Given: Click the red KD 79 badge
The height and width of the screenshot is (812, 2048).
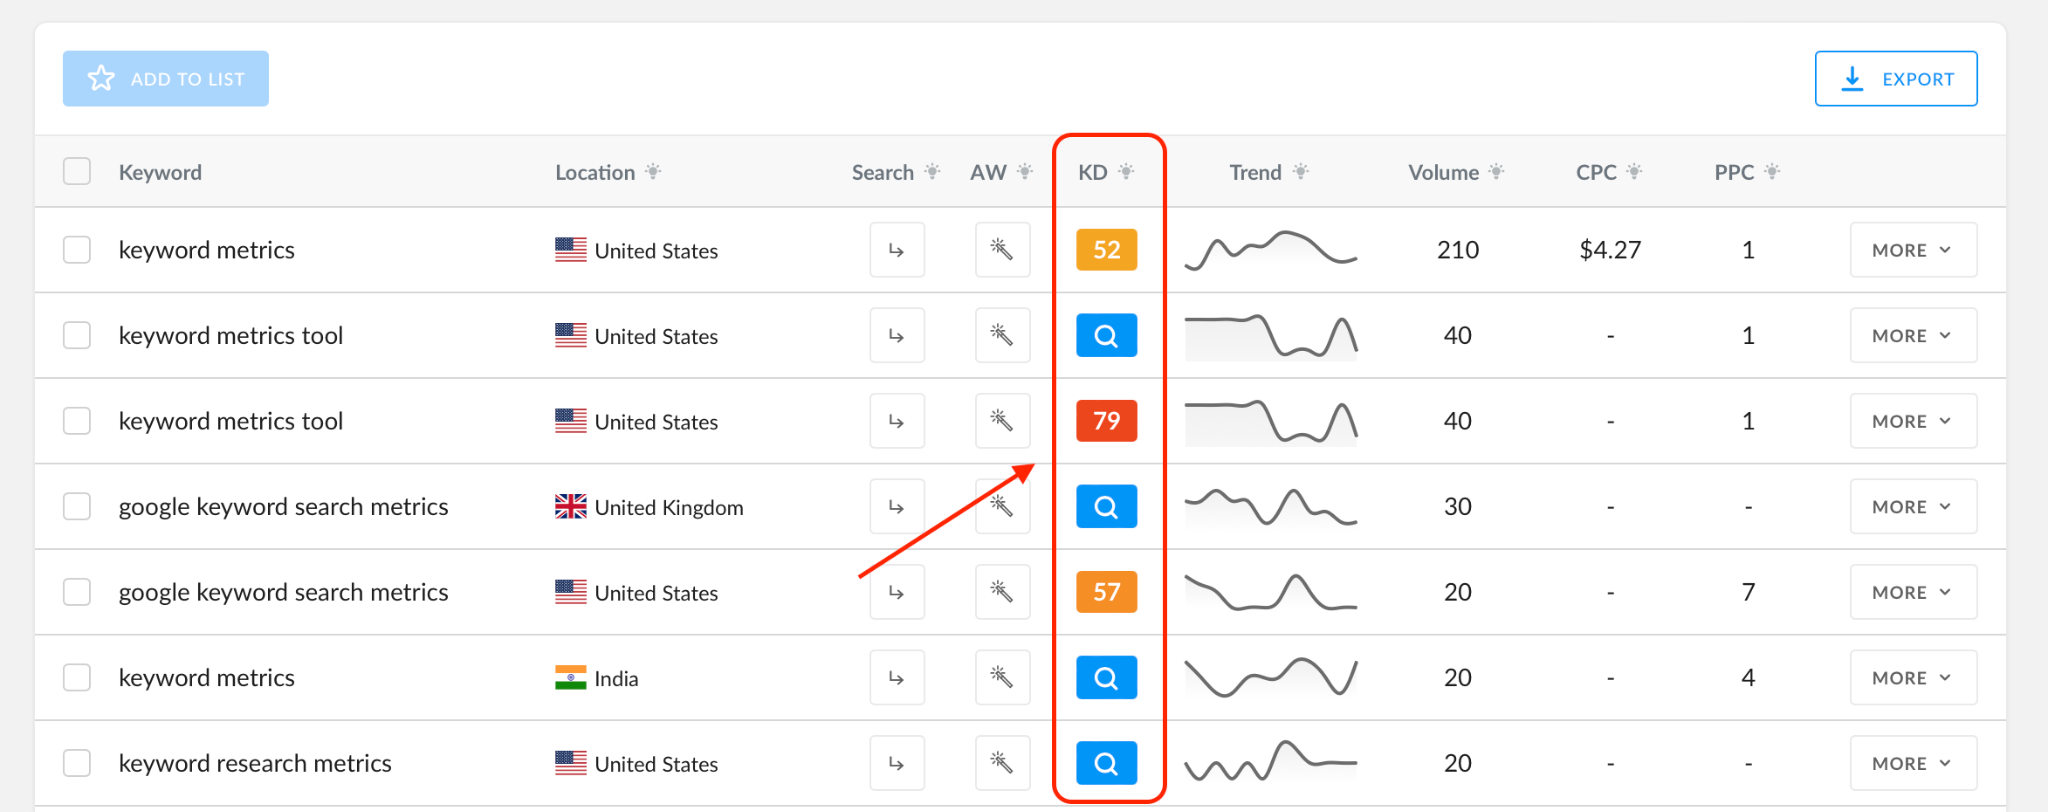Looking at the screenshot, I should pos(1106,420).
